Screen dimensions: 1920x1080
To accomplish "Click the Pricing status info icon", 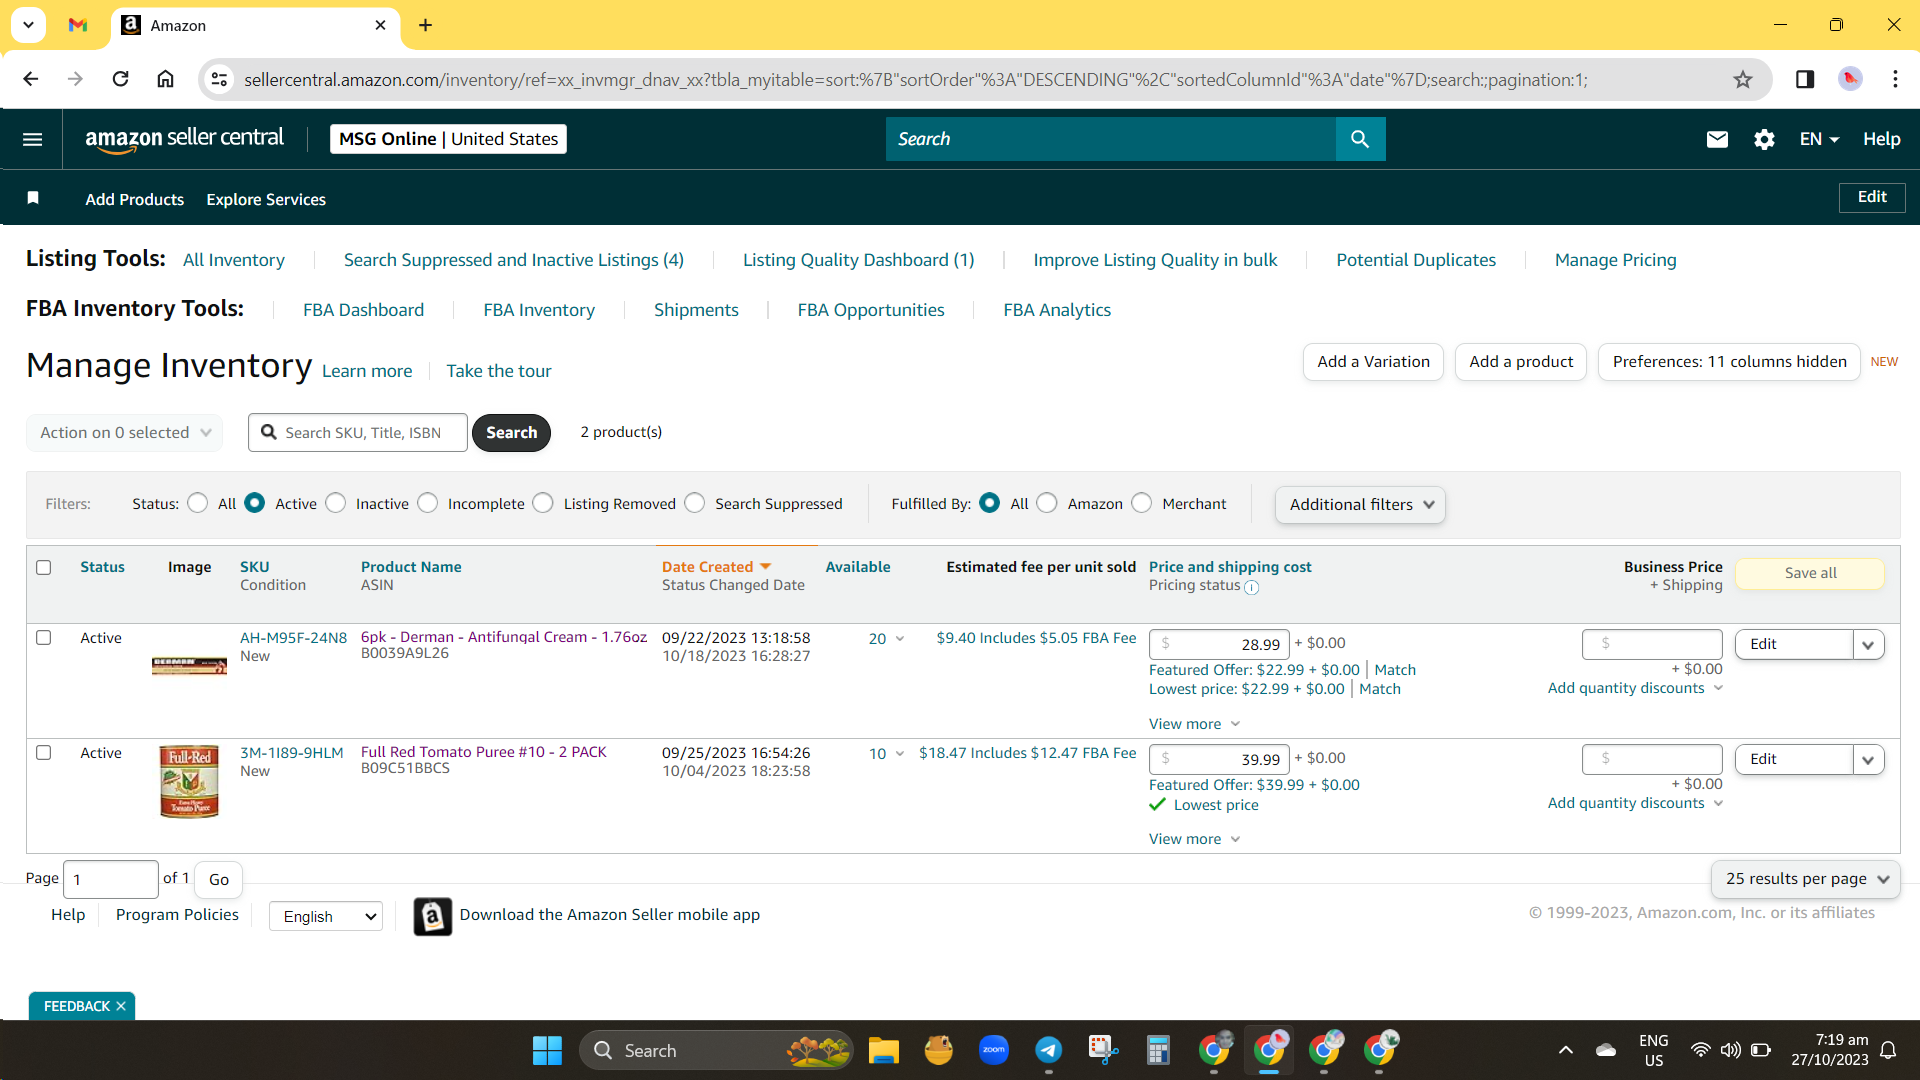I will tap(1251, 587).
